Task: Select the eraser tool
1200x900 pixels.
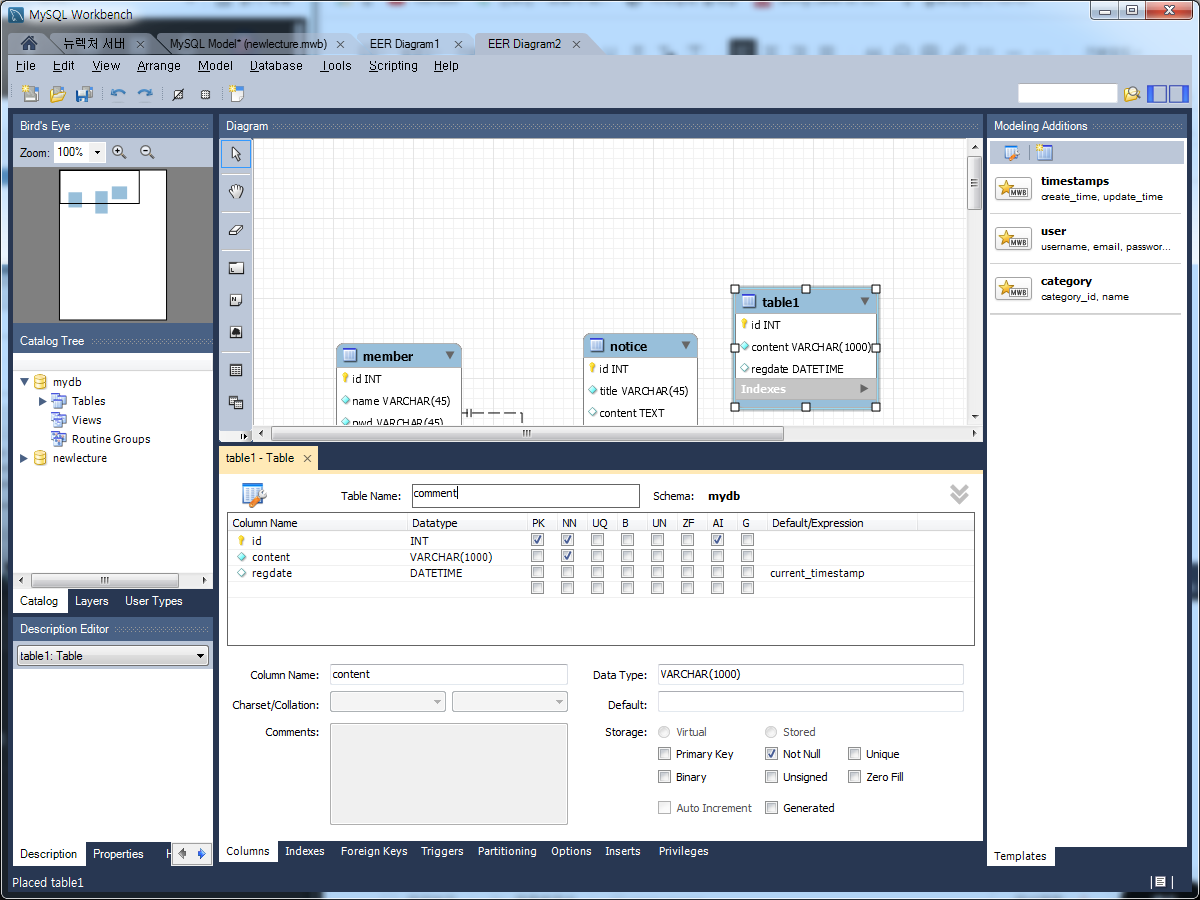Action: point(236,229)
